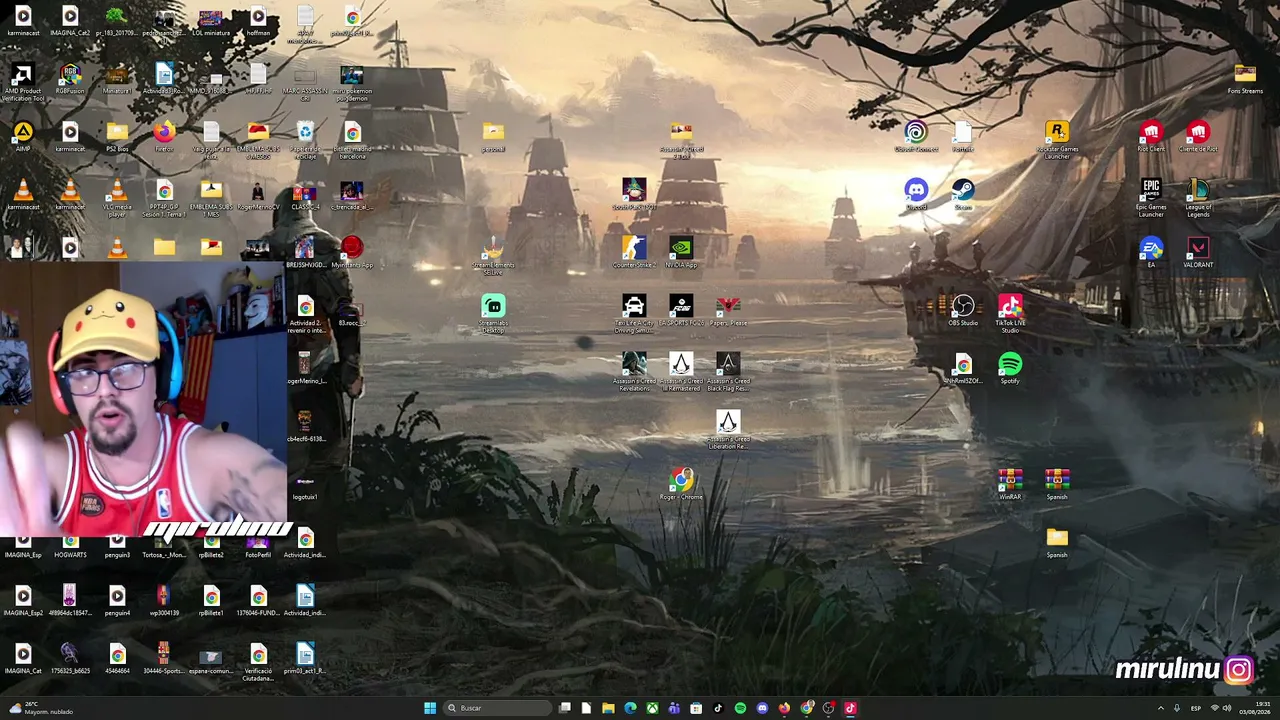Screen dimensions: 1280x720
Task: Focus the Buscar taskbar search box
Action: (497, 708)
